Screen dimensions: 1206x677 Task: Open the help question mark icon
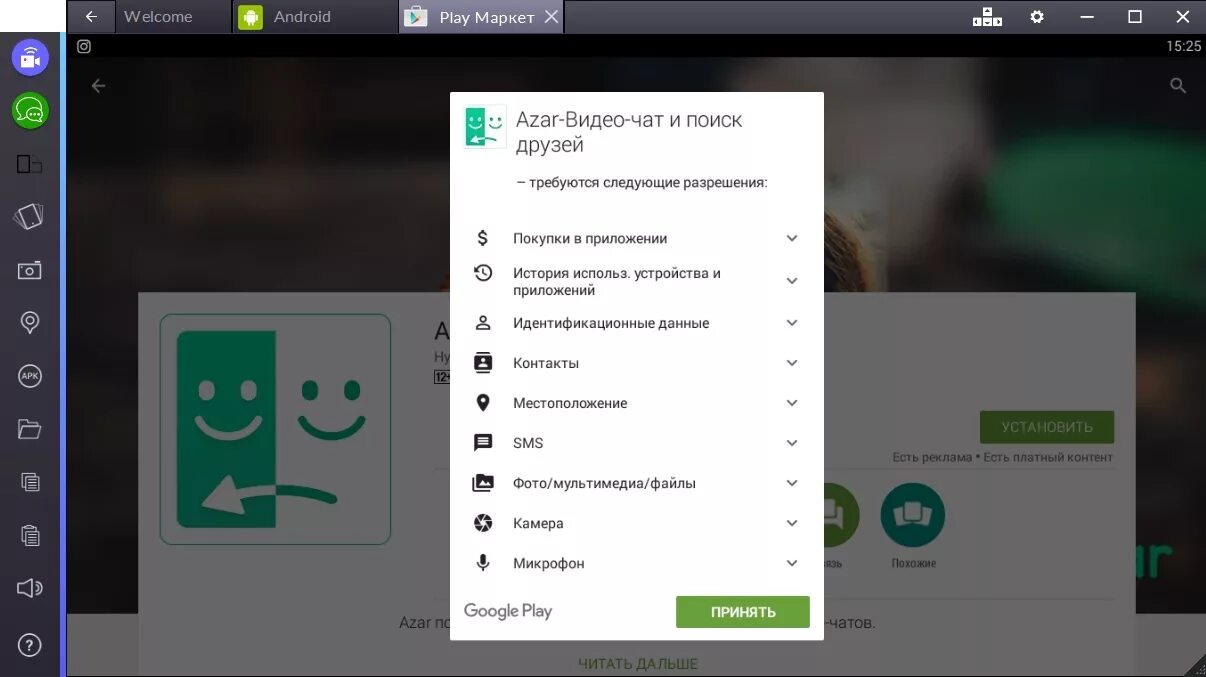(30, 645)
